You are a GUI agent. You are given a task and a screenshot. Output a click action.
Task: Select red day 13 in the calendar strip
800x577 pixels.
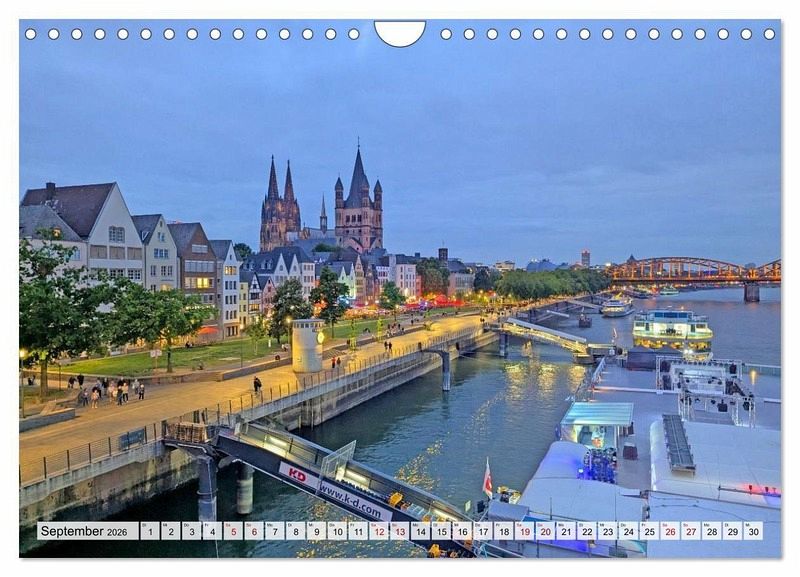(x=399, y=531)
